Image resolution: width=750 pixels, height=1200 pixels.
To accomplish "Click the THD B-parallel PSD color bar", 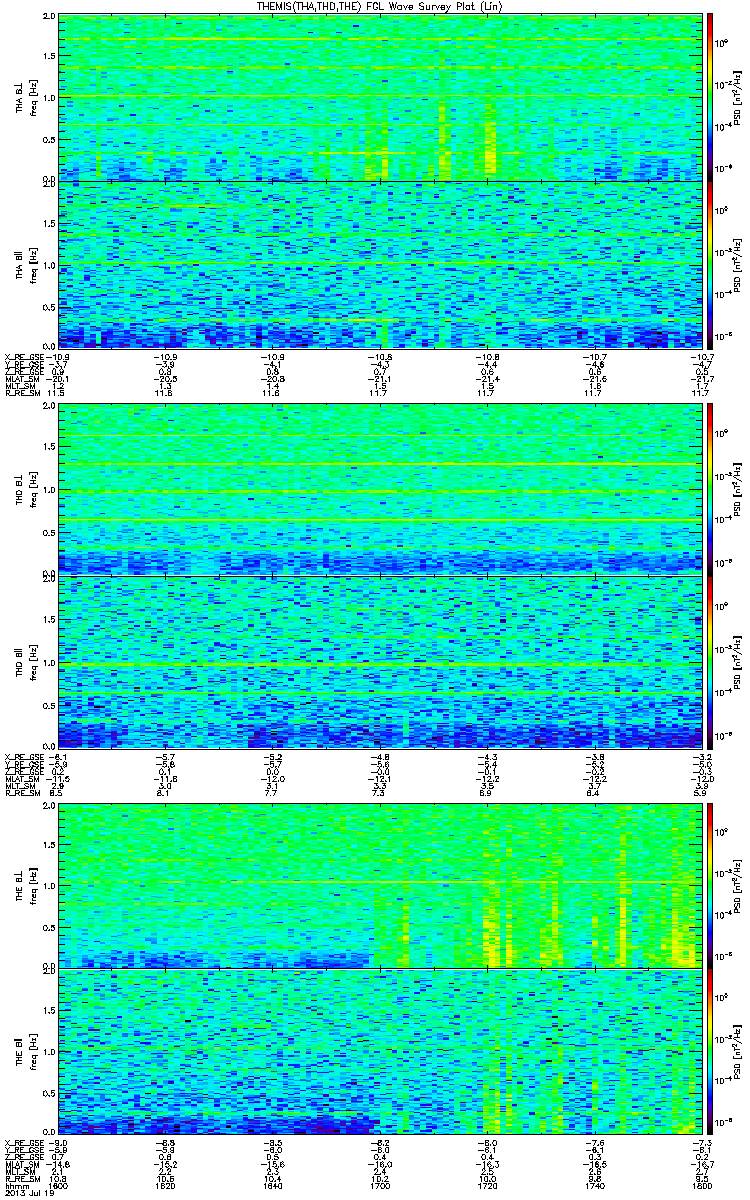I will 711,661.
